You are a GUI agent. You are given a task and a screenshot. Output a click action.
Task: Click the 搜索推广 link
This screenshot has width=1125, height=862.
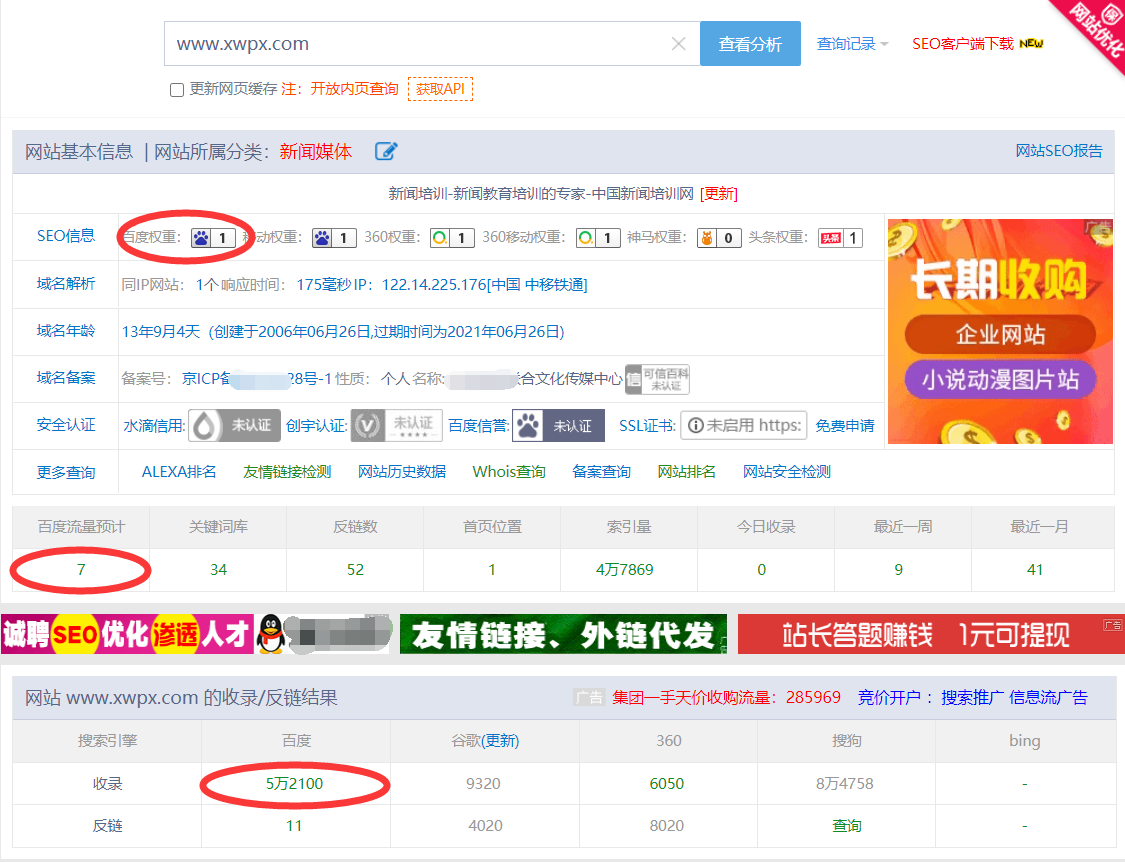pyautogui.click(x=972, y=698)
